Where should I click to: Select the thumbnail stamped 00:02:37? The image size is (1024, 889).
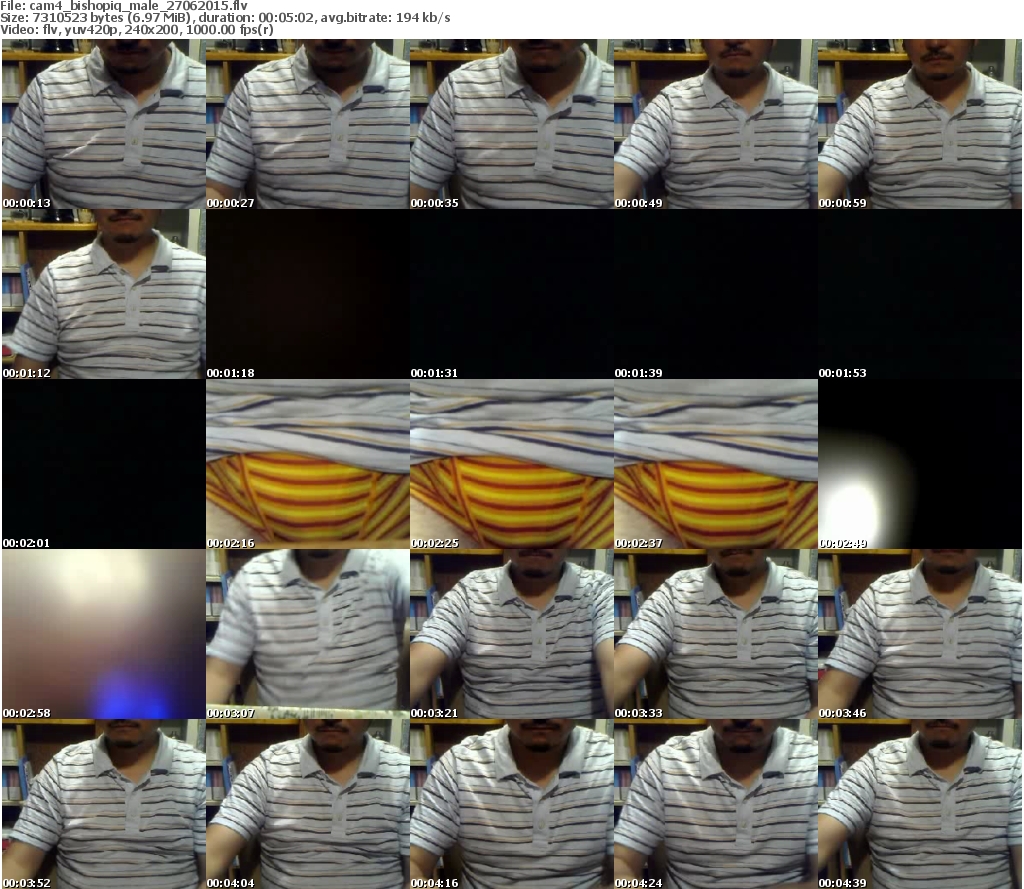tap(716, 464)
